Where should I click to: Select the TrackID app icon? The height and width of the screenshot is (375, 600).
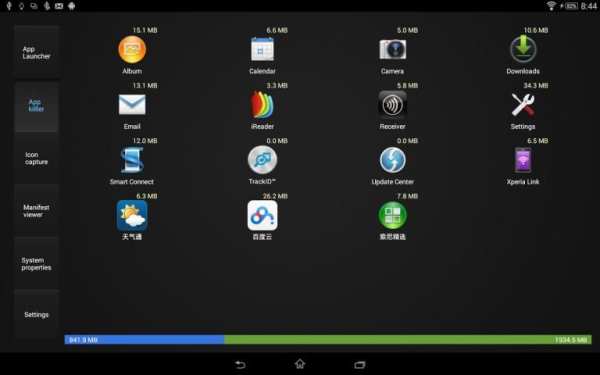click(x=262, y=160)
